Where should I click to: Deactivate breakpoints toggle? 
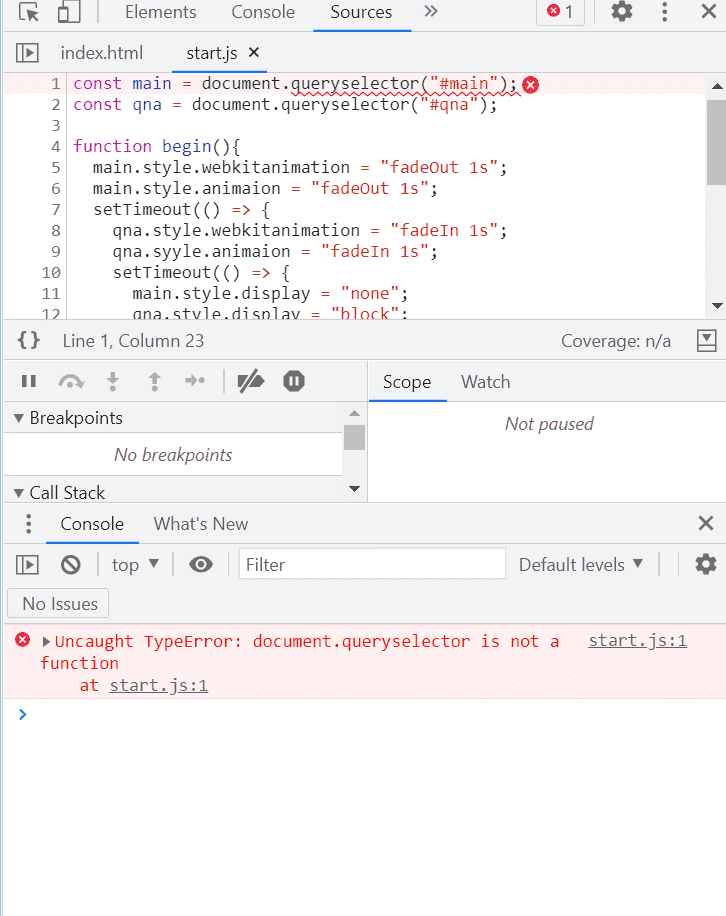coord(251,381)
